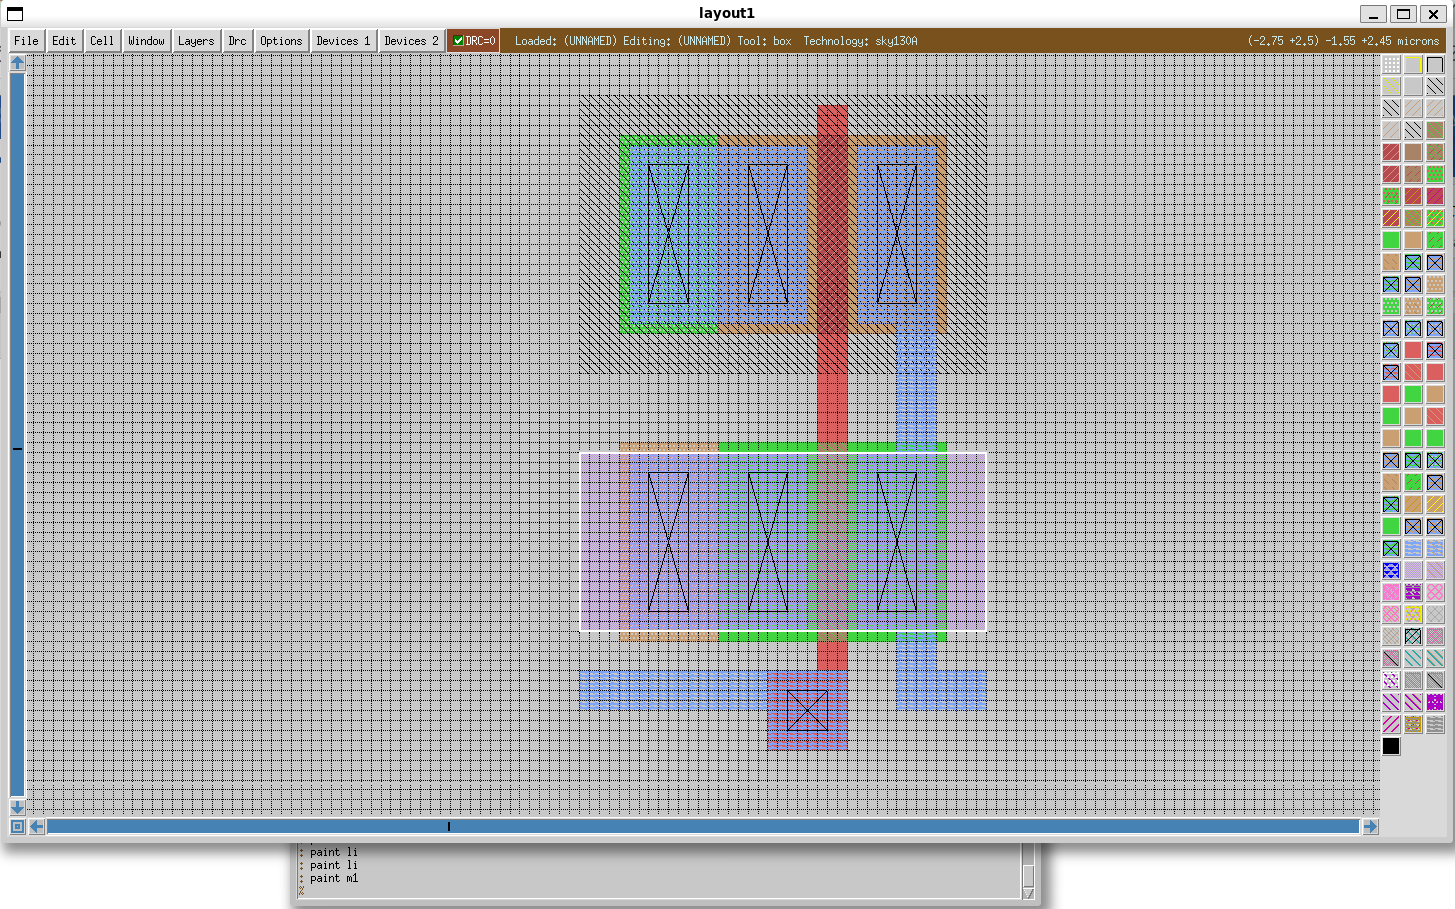This screenshot has width=1455, height=909.
Task: Expand the Options dropdown
Action: coord(281,41)
